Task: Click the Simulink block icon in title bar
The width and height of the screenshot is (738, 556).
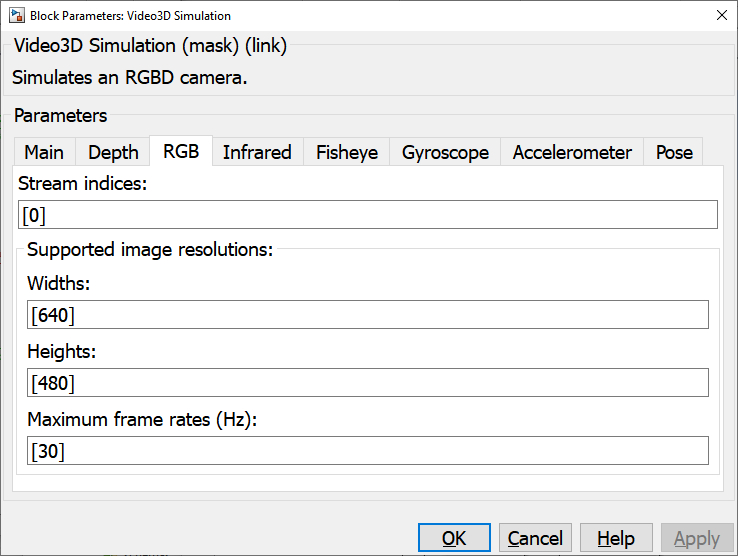Action: tap(16, 15)
